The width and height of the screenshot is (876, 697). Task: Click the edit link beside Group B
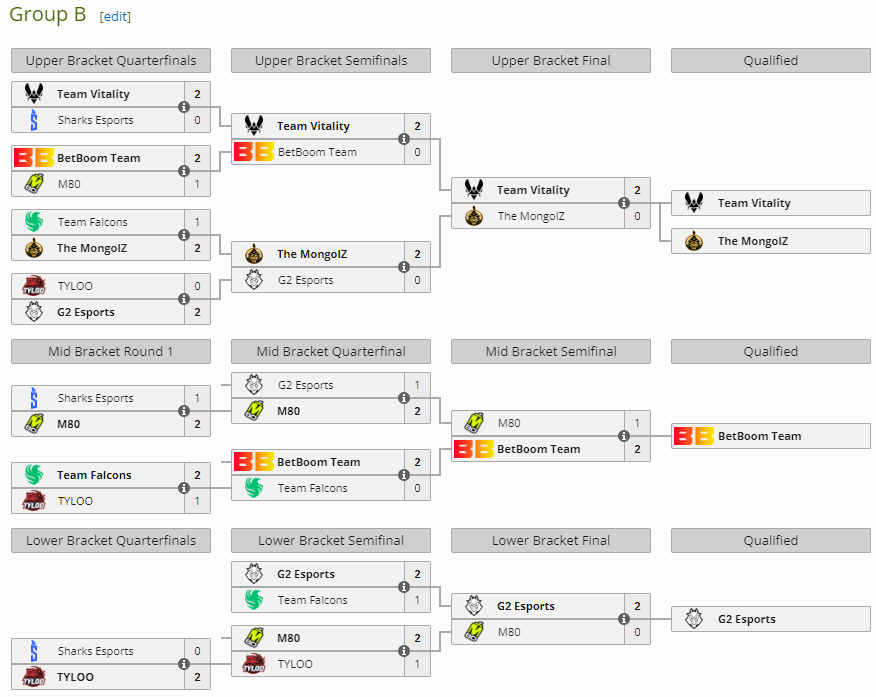click(x=115, y=17)
